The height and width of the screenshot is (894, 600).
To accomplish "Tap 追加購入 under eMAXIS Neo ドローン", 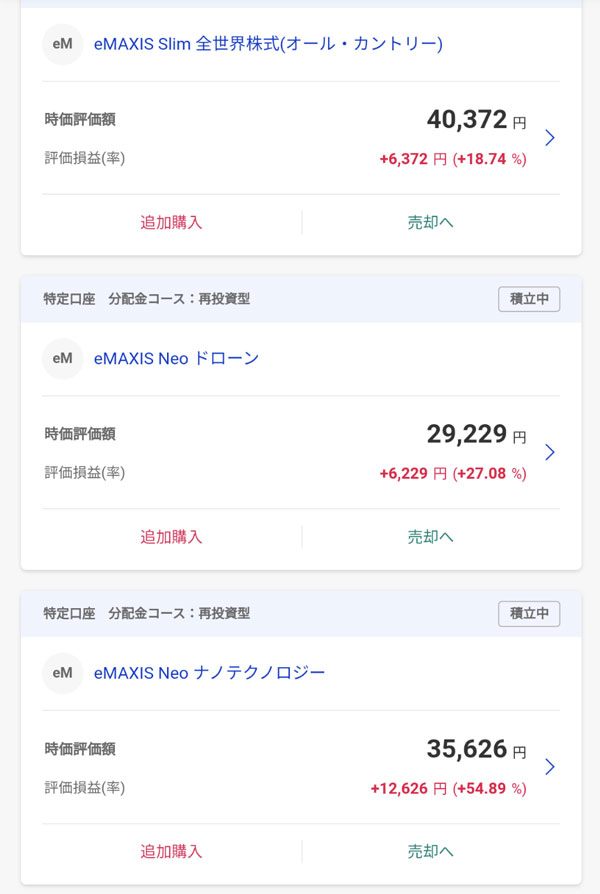I will coord(171,537).
